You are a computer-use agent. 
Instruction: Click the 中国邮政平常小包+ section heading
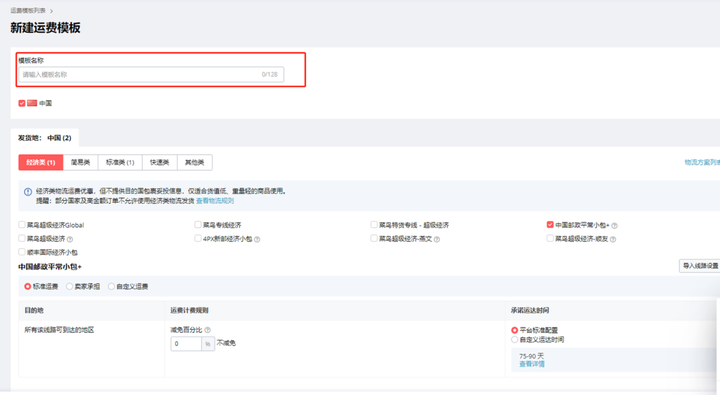tap(50, 266)
